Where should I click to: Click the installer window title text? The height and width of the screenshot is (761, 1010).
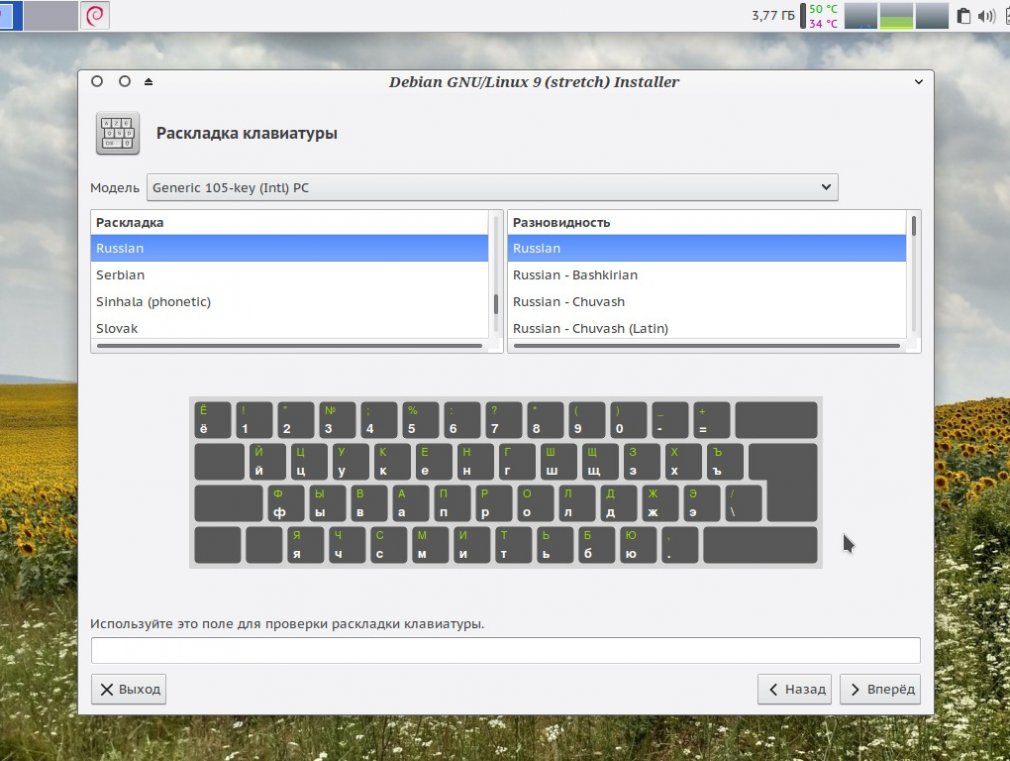533,82
